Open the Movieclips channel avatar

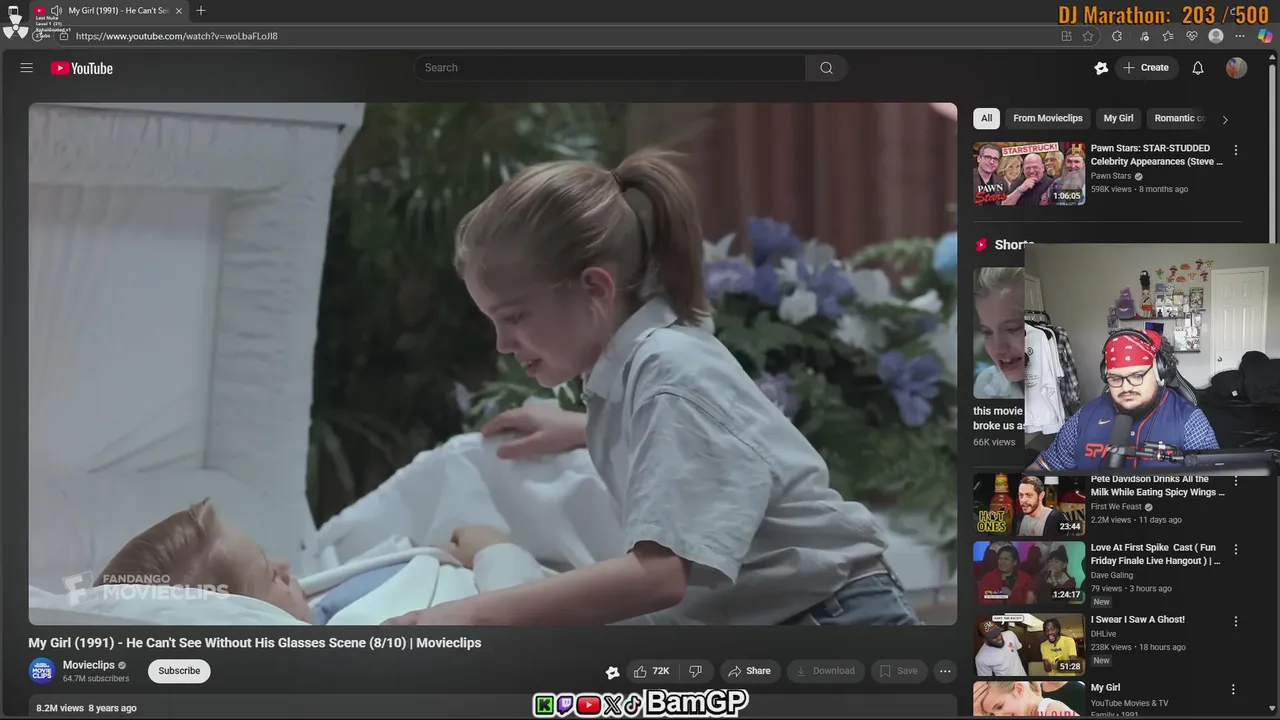point(42,671)
